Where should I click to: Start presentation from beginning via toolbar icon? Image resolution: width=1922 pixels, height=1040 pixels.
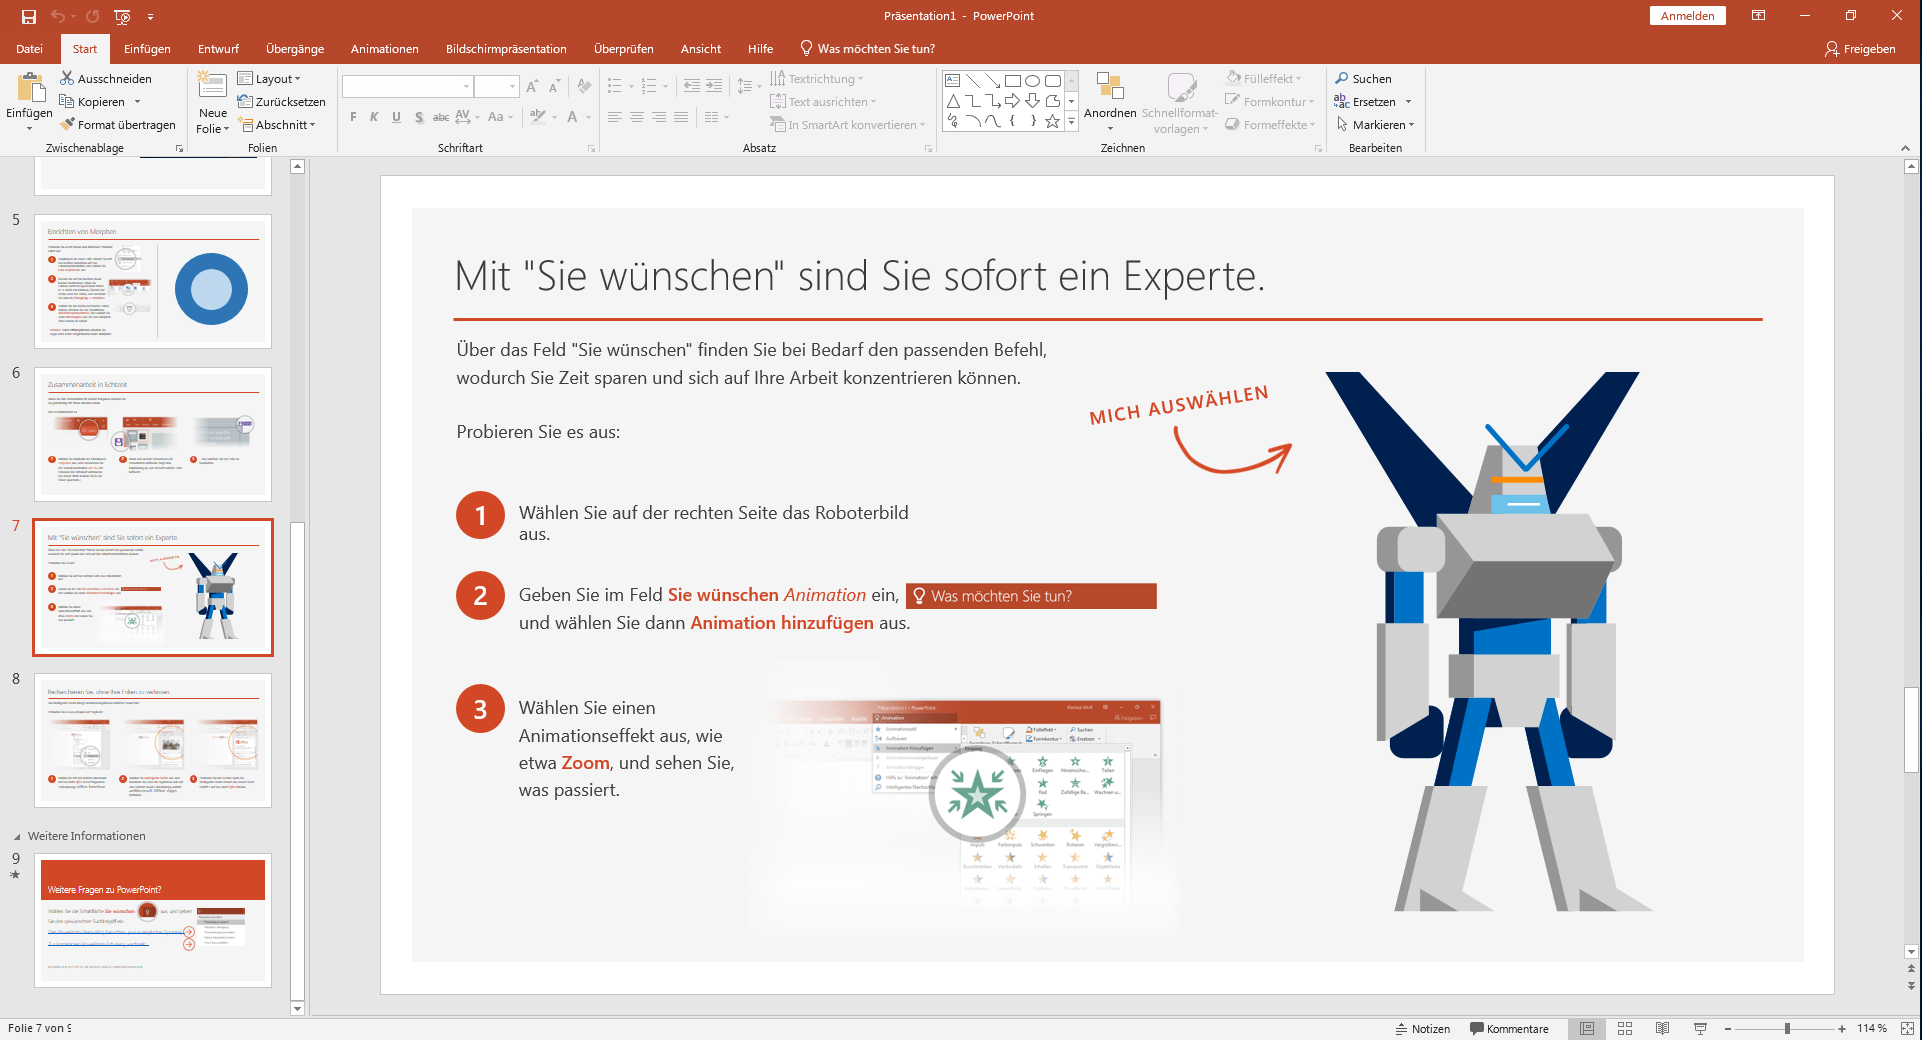[122, 16]
